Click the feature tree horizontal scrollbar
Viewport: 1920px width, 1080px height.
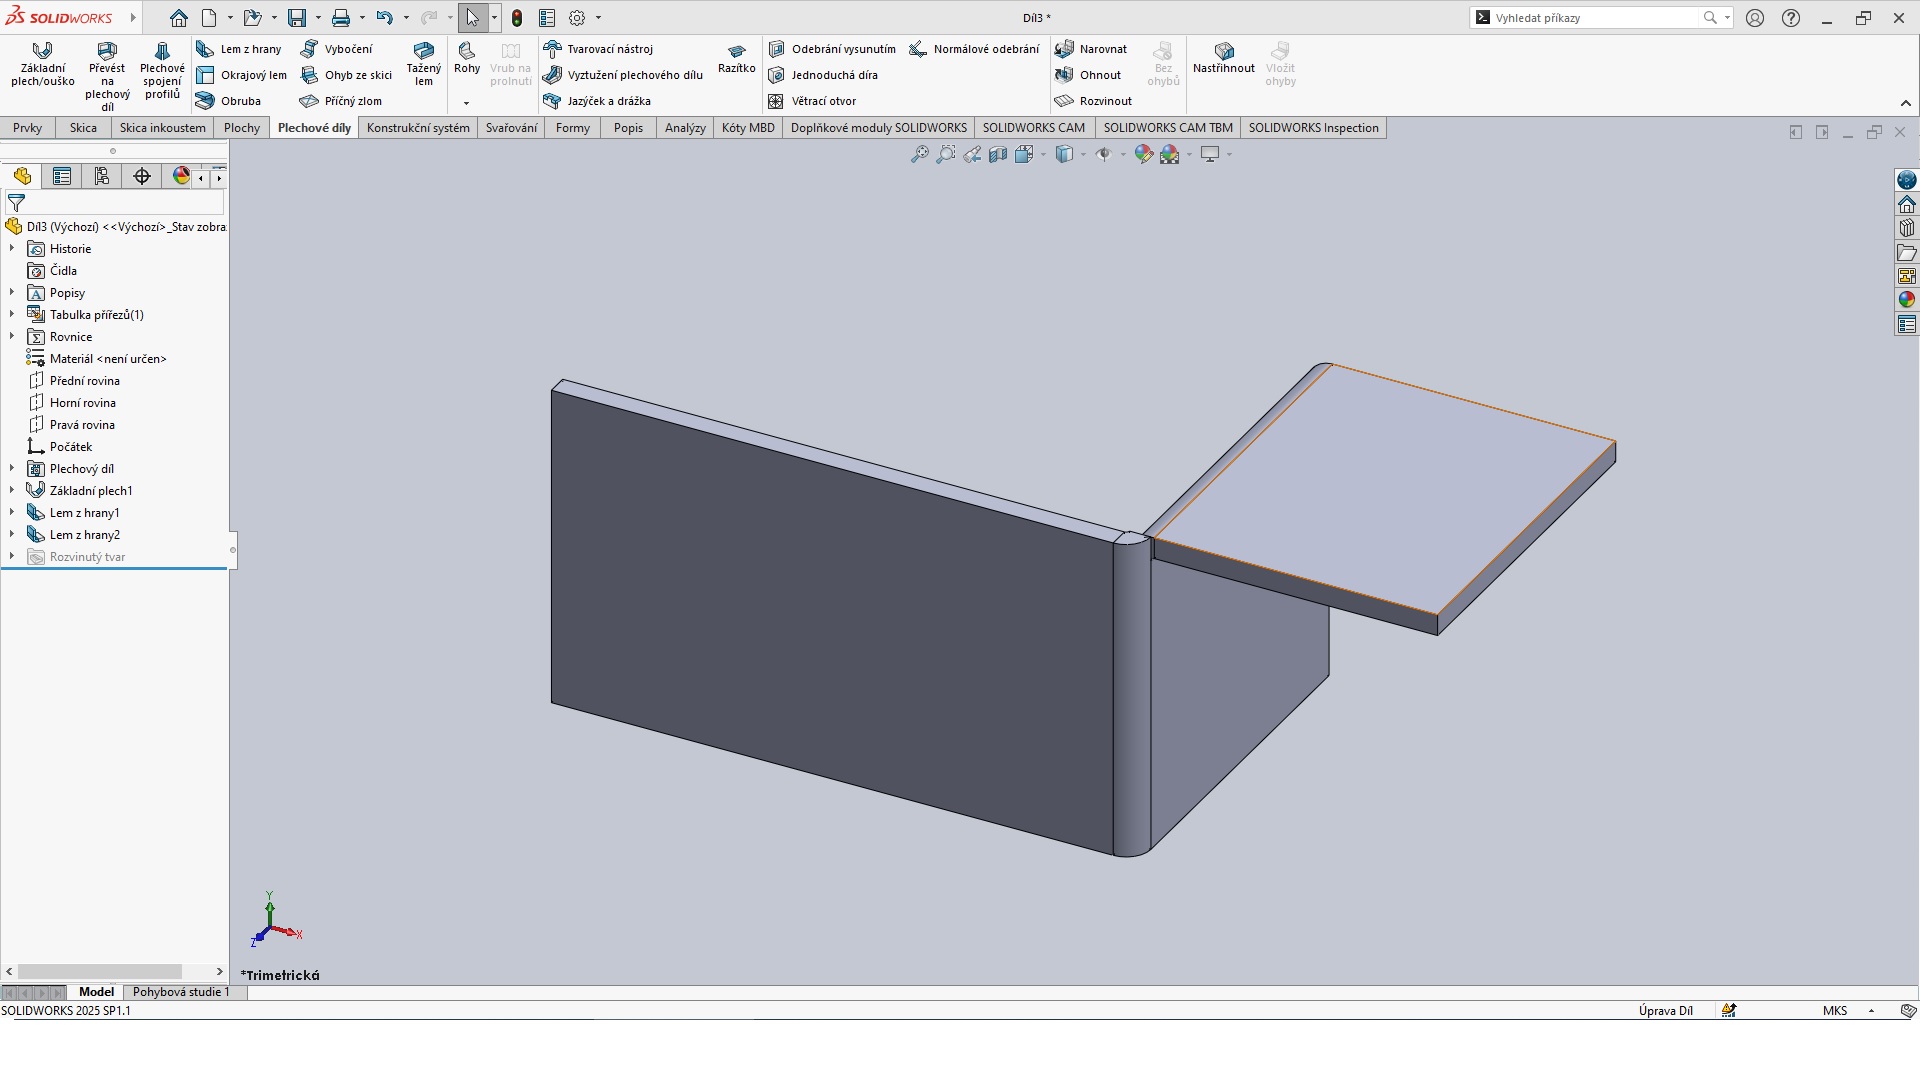point(100,972)
